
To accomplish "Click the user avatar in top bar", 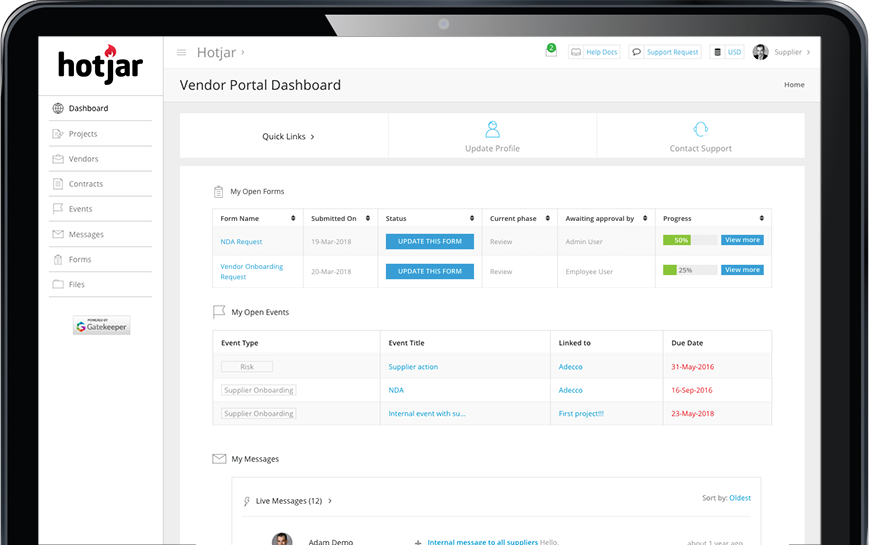I will tap(760, 52).
